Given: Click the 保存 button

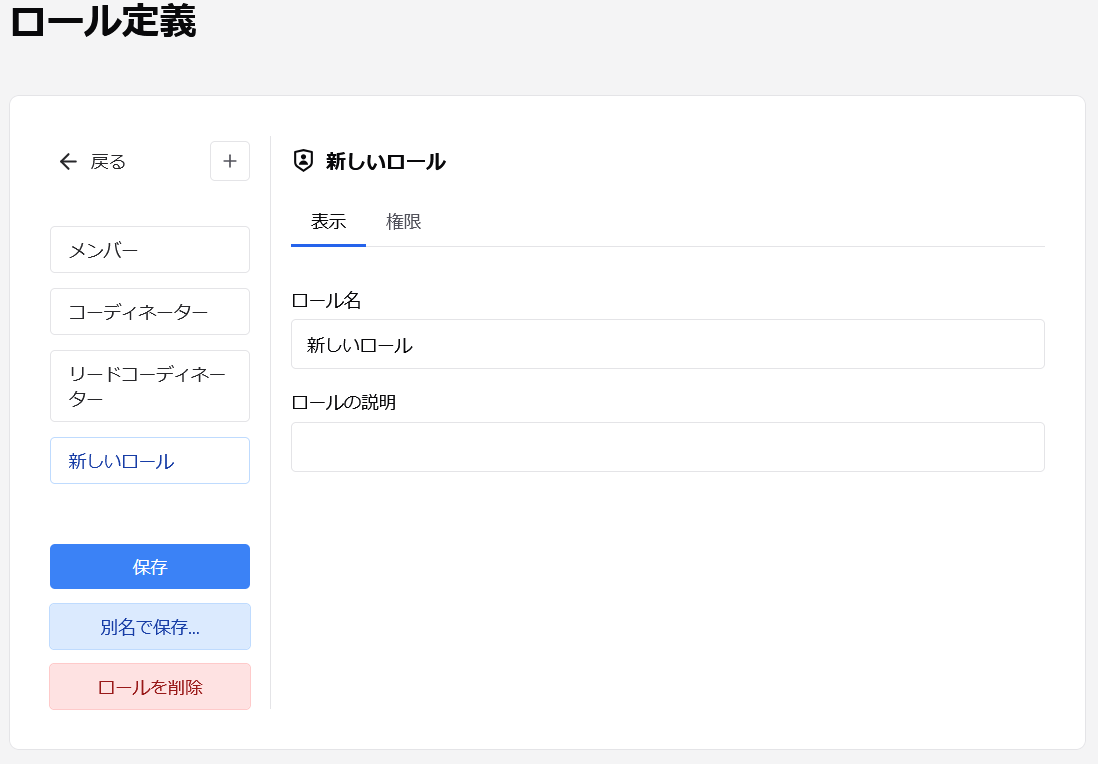Looking at the screenshot, I should 149,566.
